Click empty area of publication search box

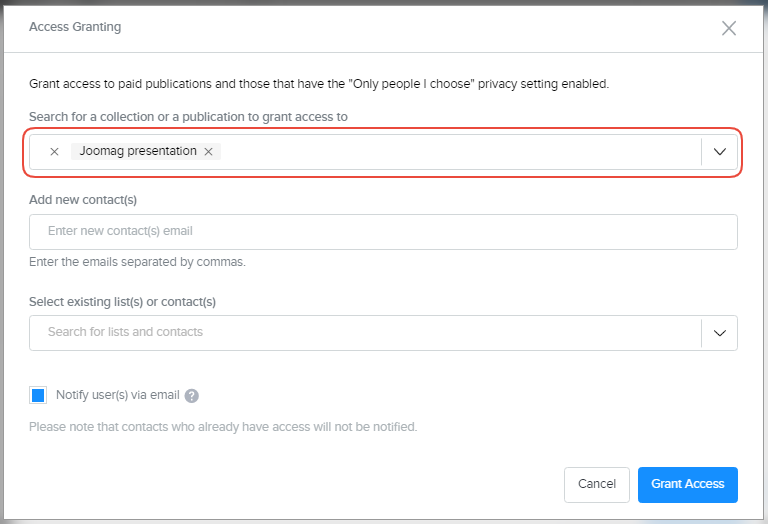point(460,152)
